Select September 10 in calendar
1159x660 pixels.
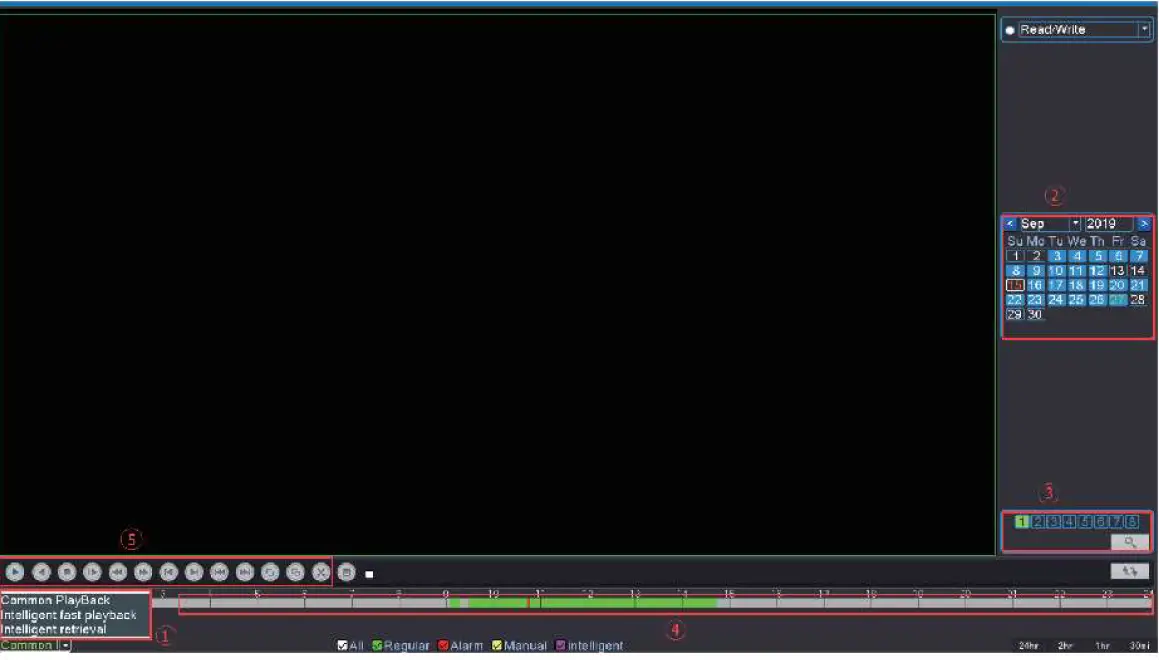pyautogui.click(x=1056, y=271)
